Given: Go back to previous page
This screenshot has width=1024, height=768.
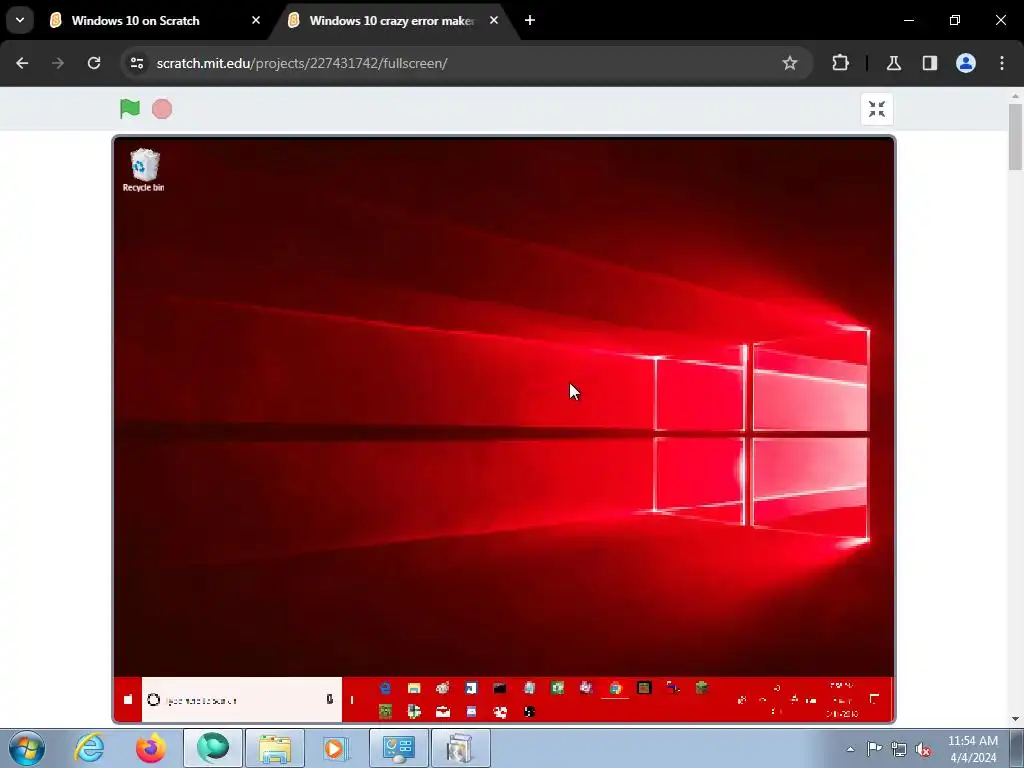Looking at the screenshot, I should pos(22,63).
